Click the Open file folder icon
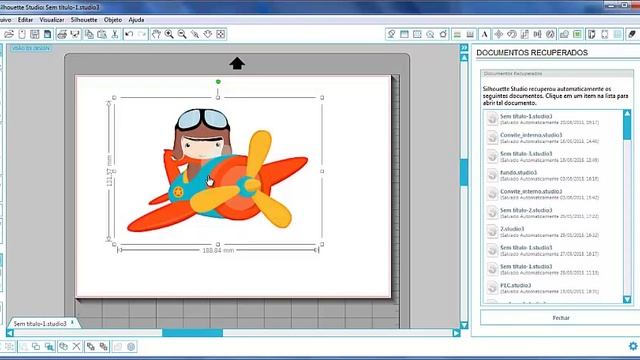The image size is (640, 360). (x=9, y=34)
